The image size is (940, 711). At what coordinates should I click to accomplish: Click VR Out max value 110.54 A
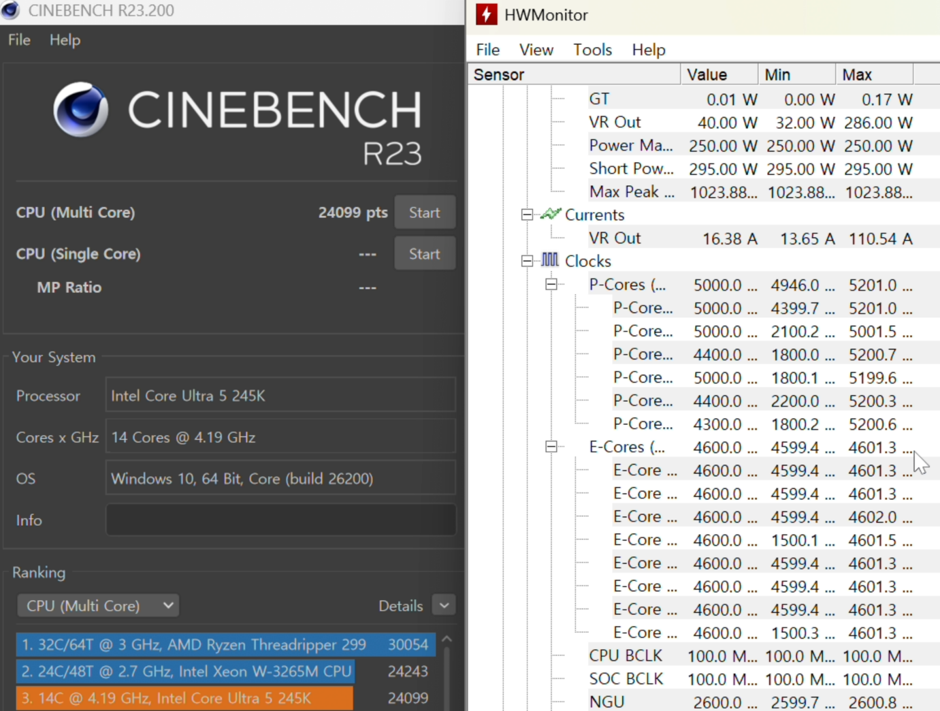881,239
